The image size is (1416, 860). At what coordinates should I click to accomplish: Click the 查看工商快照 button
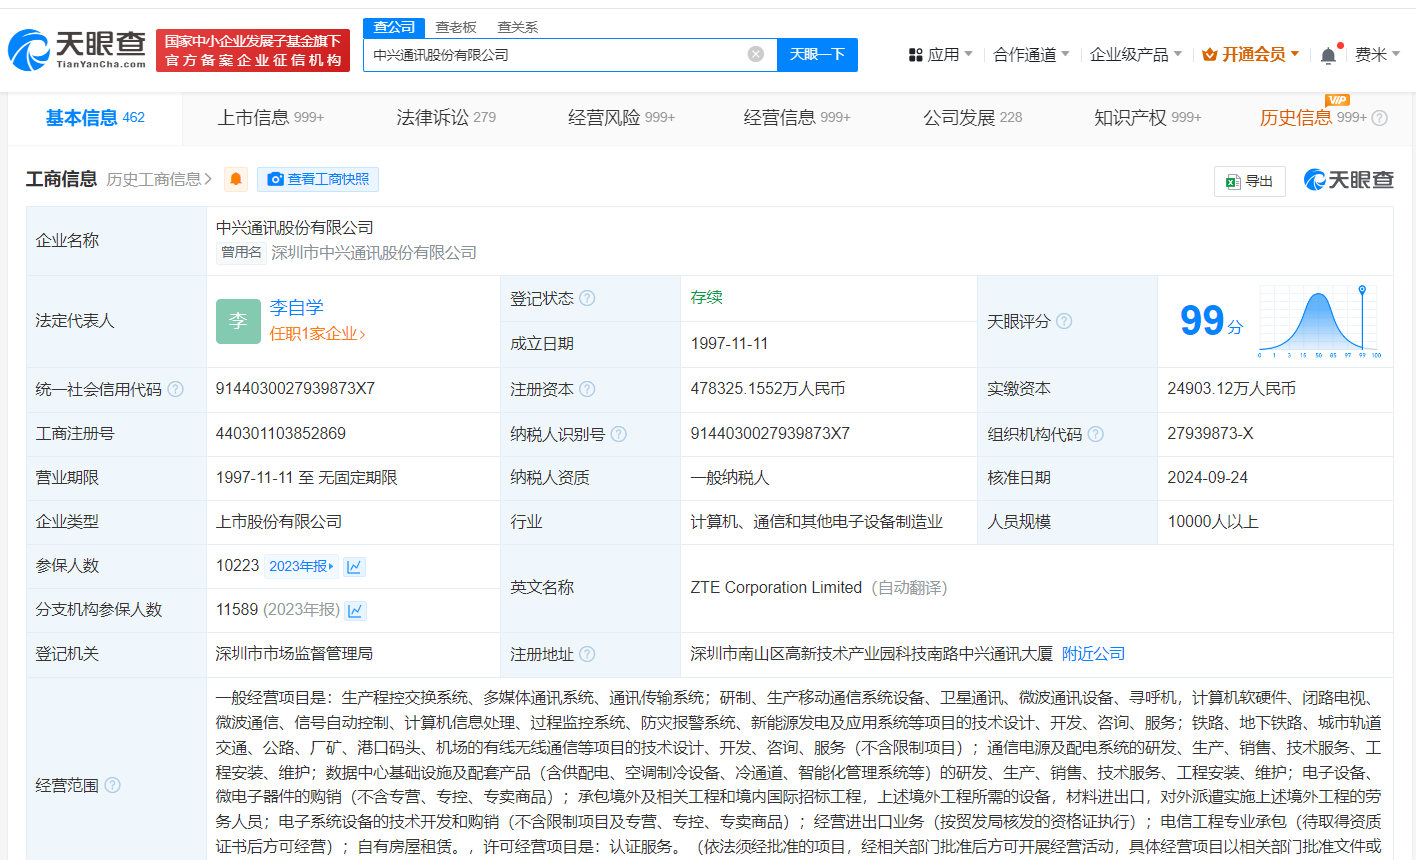pos(318,179)
